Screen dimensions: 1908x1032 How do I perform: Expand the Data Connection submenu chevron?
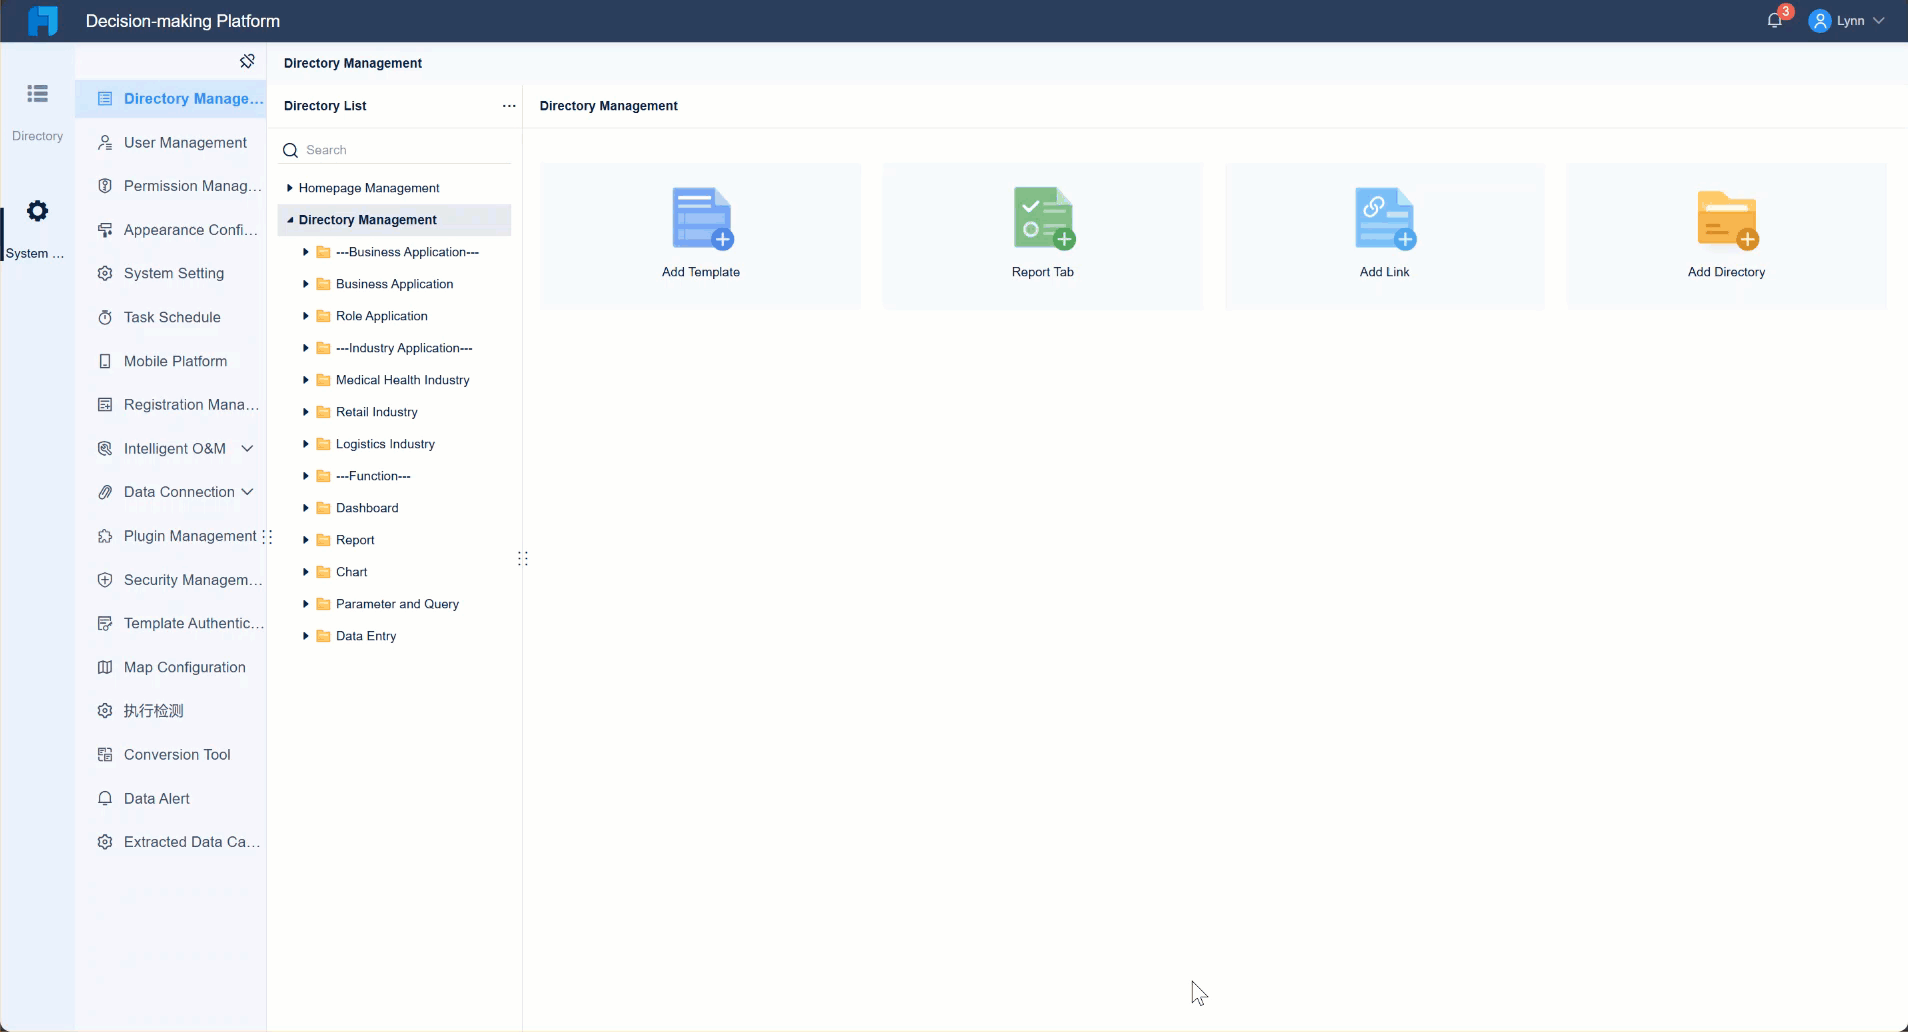coord(247,492)
